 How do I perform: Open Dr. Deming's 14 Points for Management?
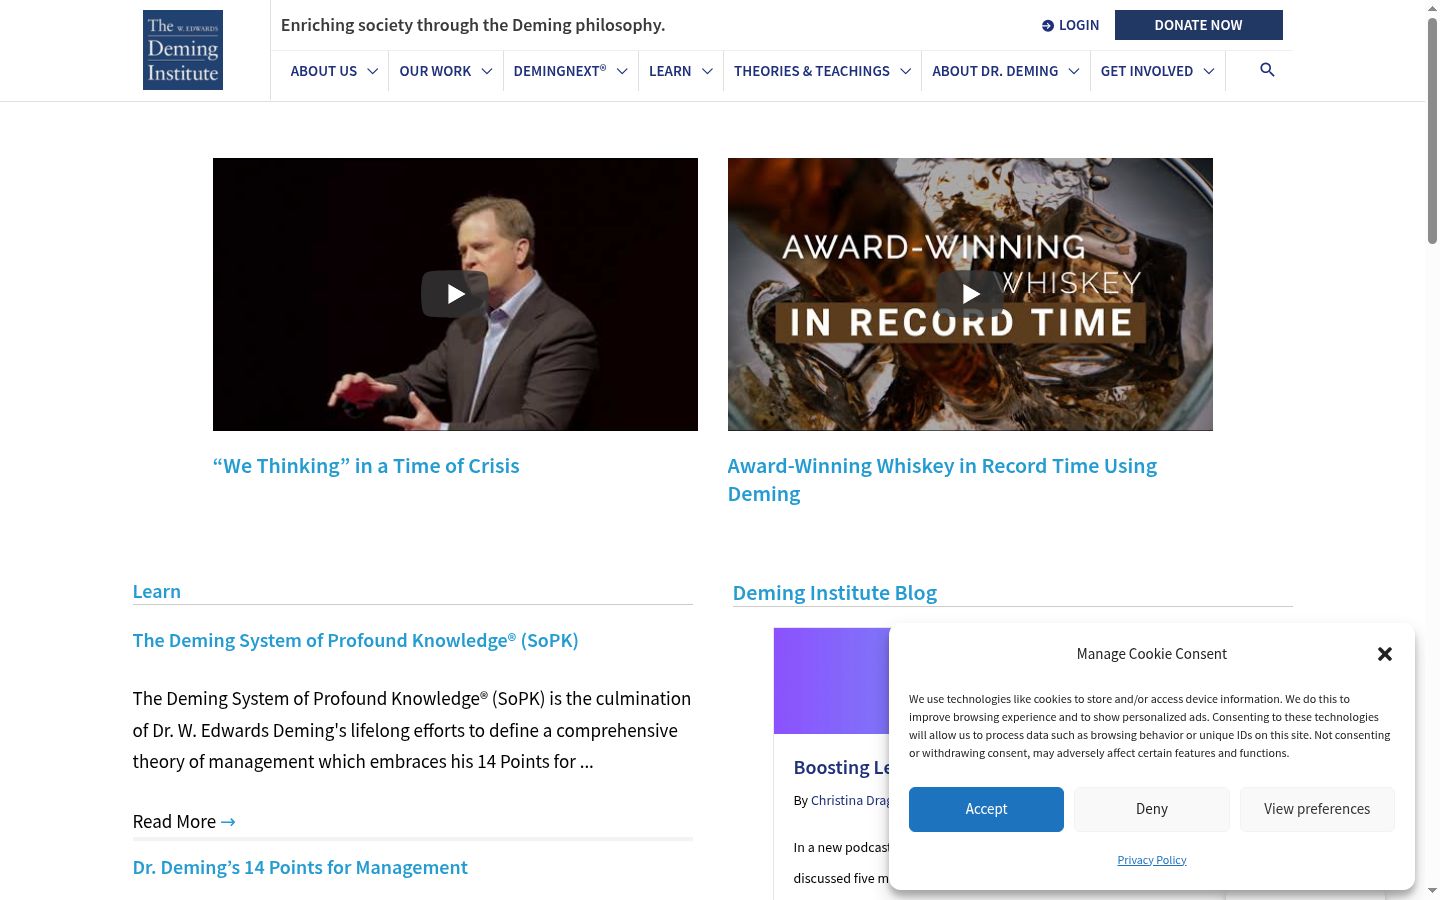pos(300,867)
